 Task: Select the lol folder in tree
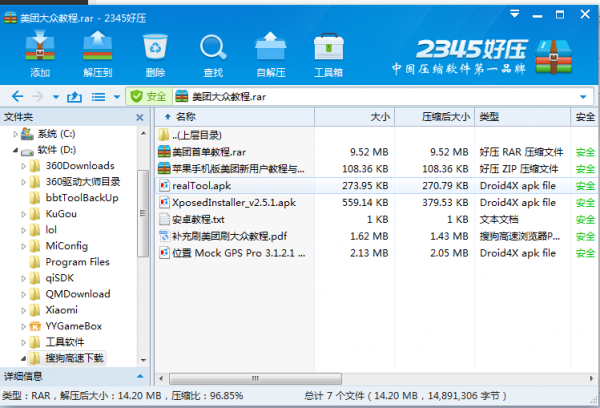tap(43, 230)
